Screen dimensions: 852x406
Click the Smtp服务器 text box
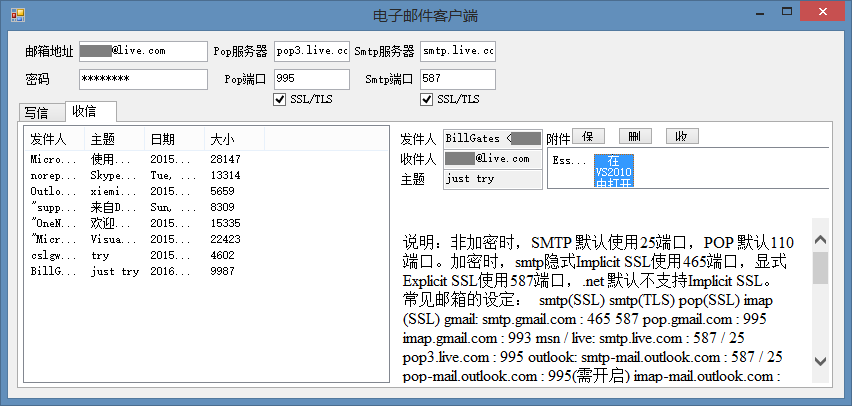(x=457, y=50)
